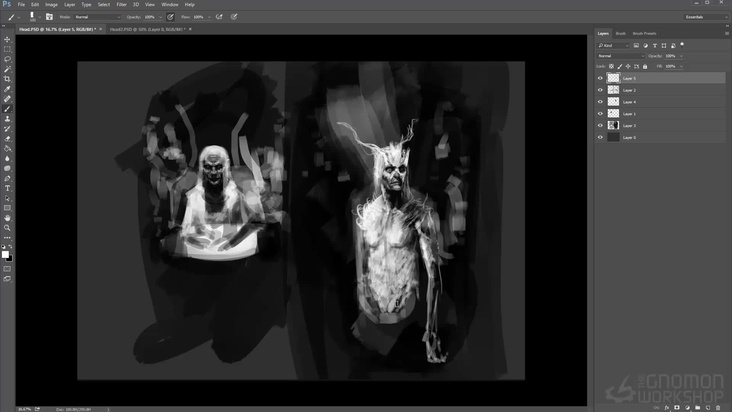
Task: Hide Layer 2 visibility
Action: click(x=600, y=90)
